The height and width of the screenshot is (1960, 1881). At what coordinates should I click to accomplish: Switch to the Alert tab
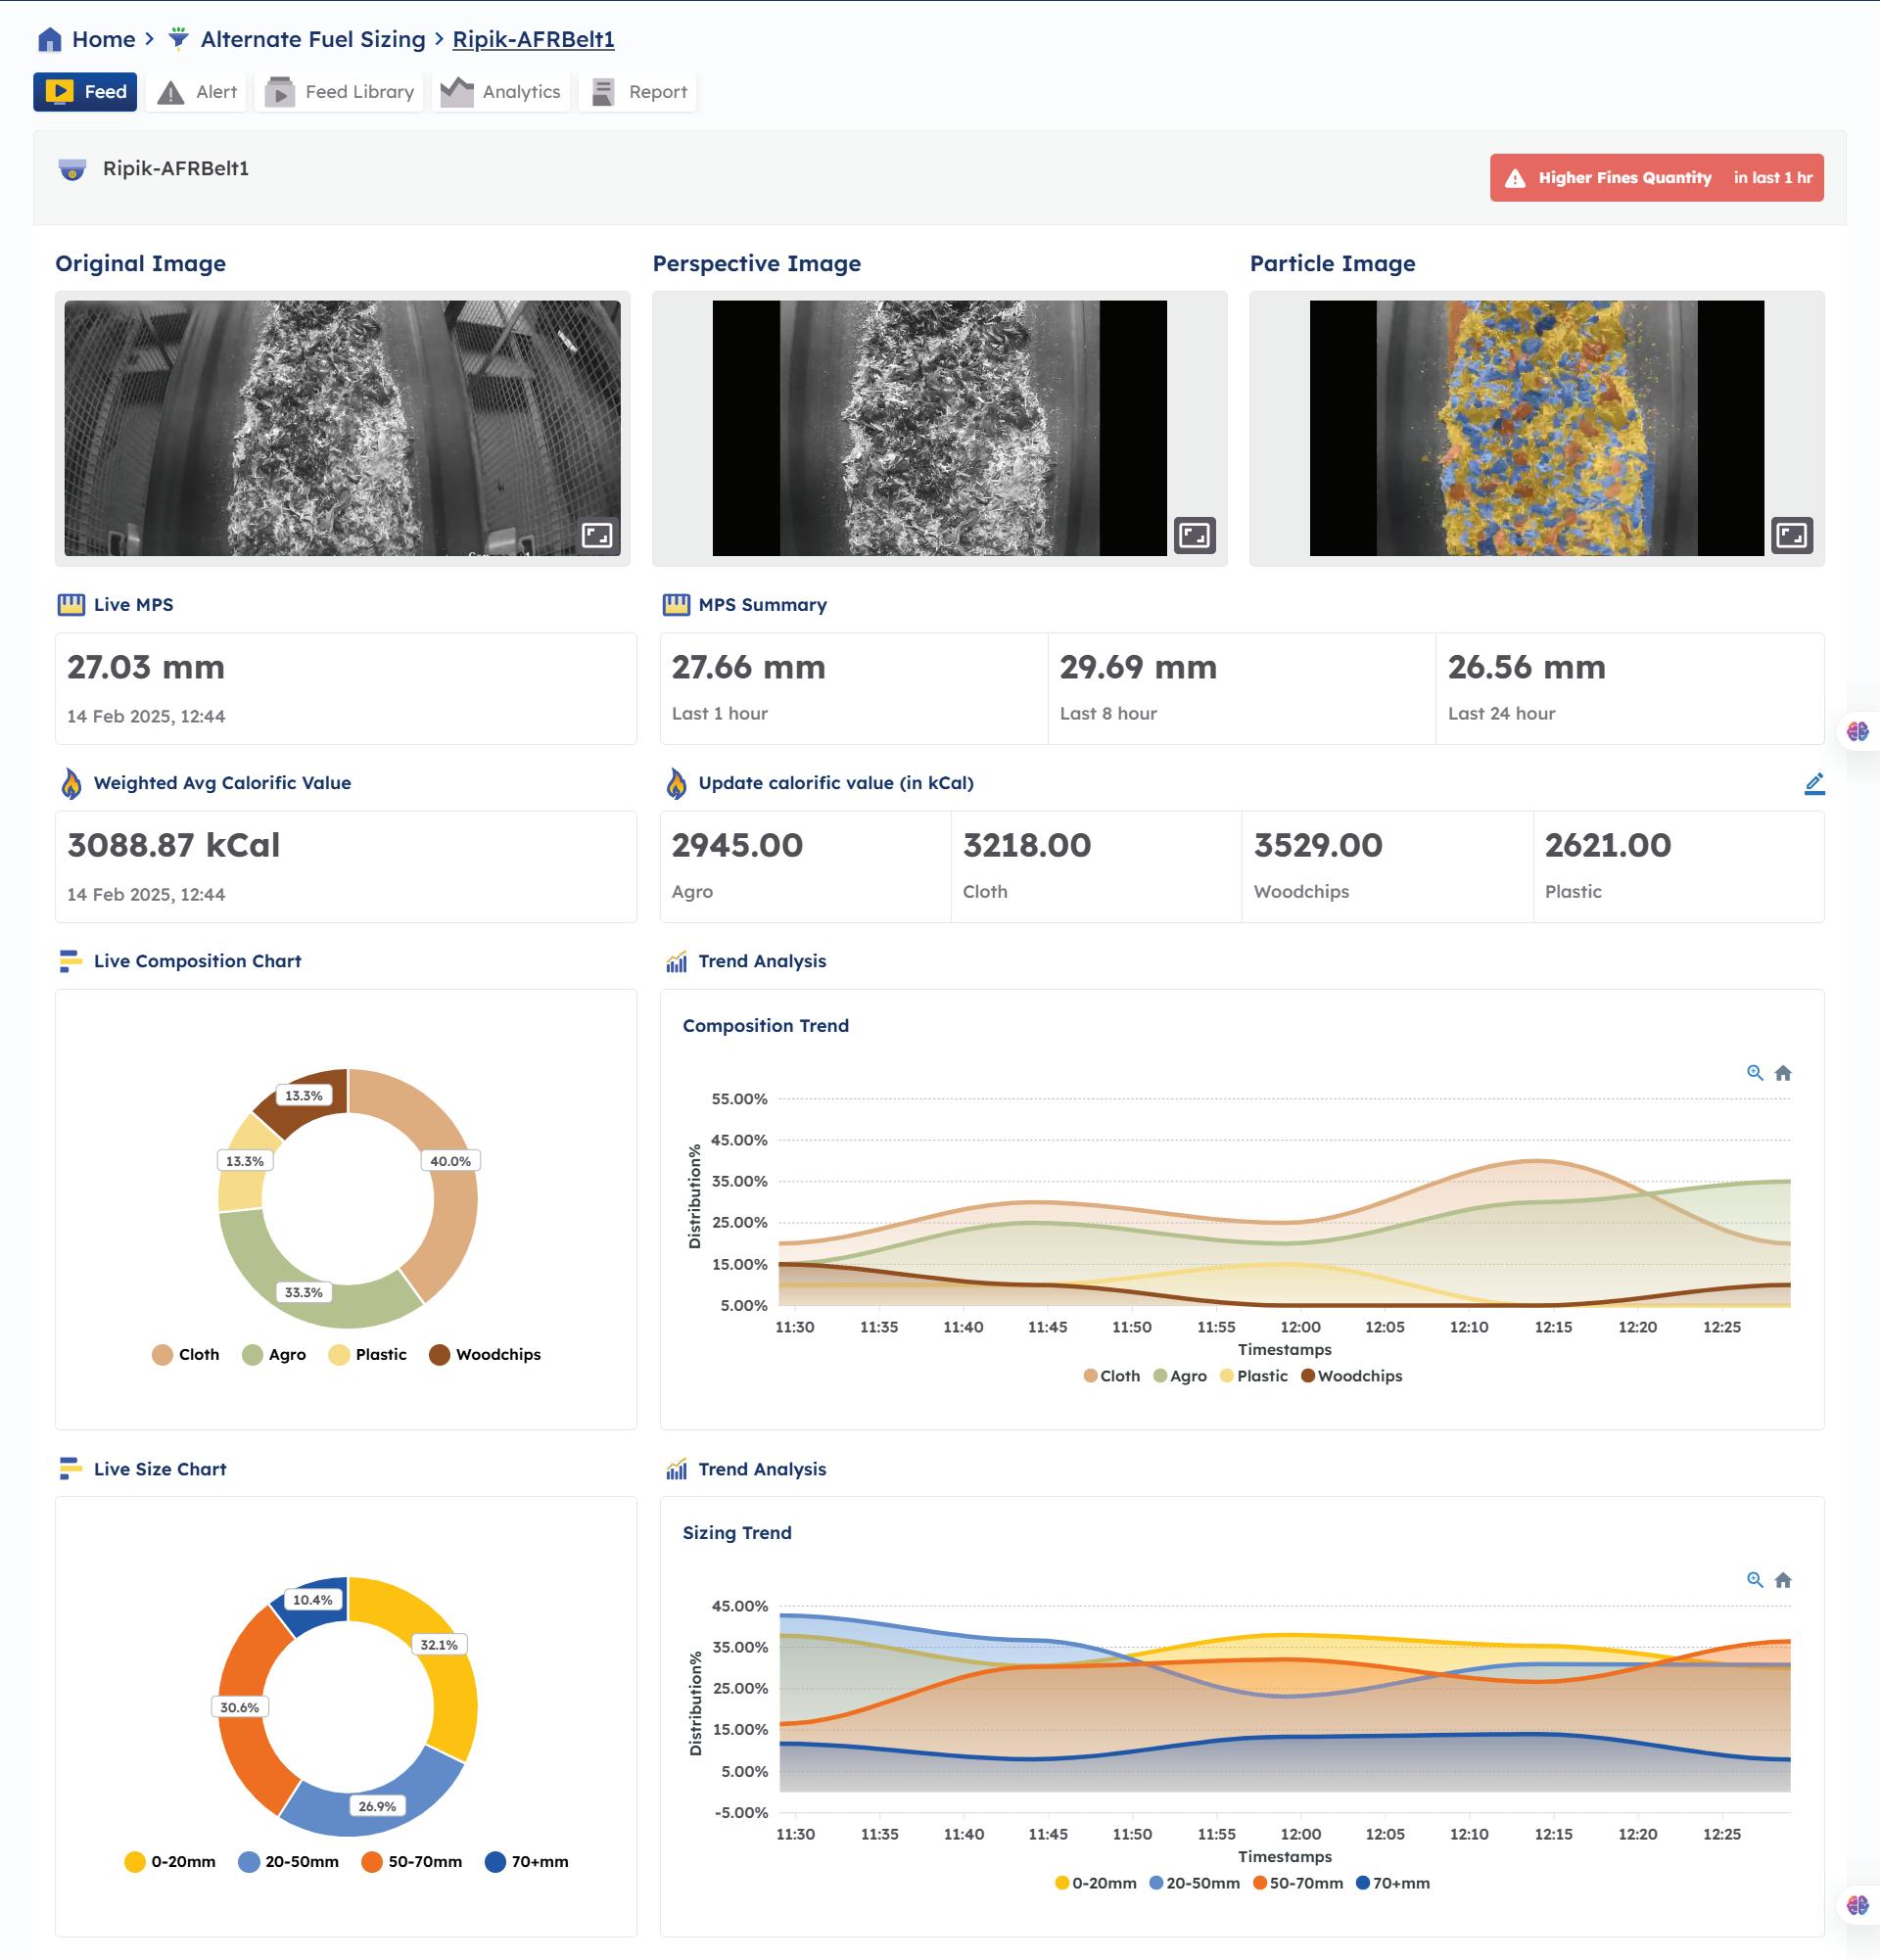(x=198, y=92)
